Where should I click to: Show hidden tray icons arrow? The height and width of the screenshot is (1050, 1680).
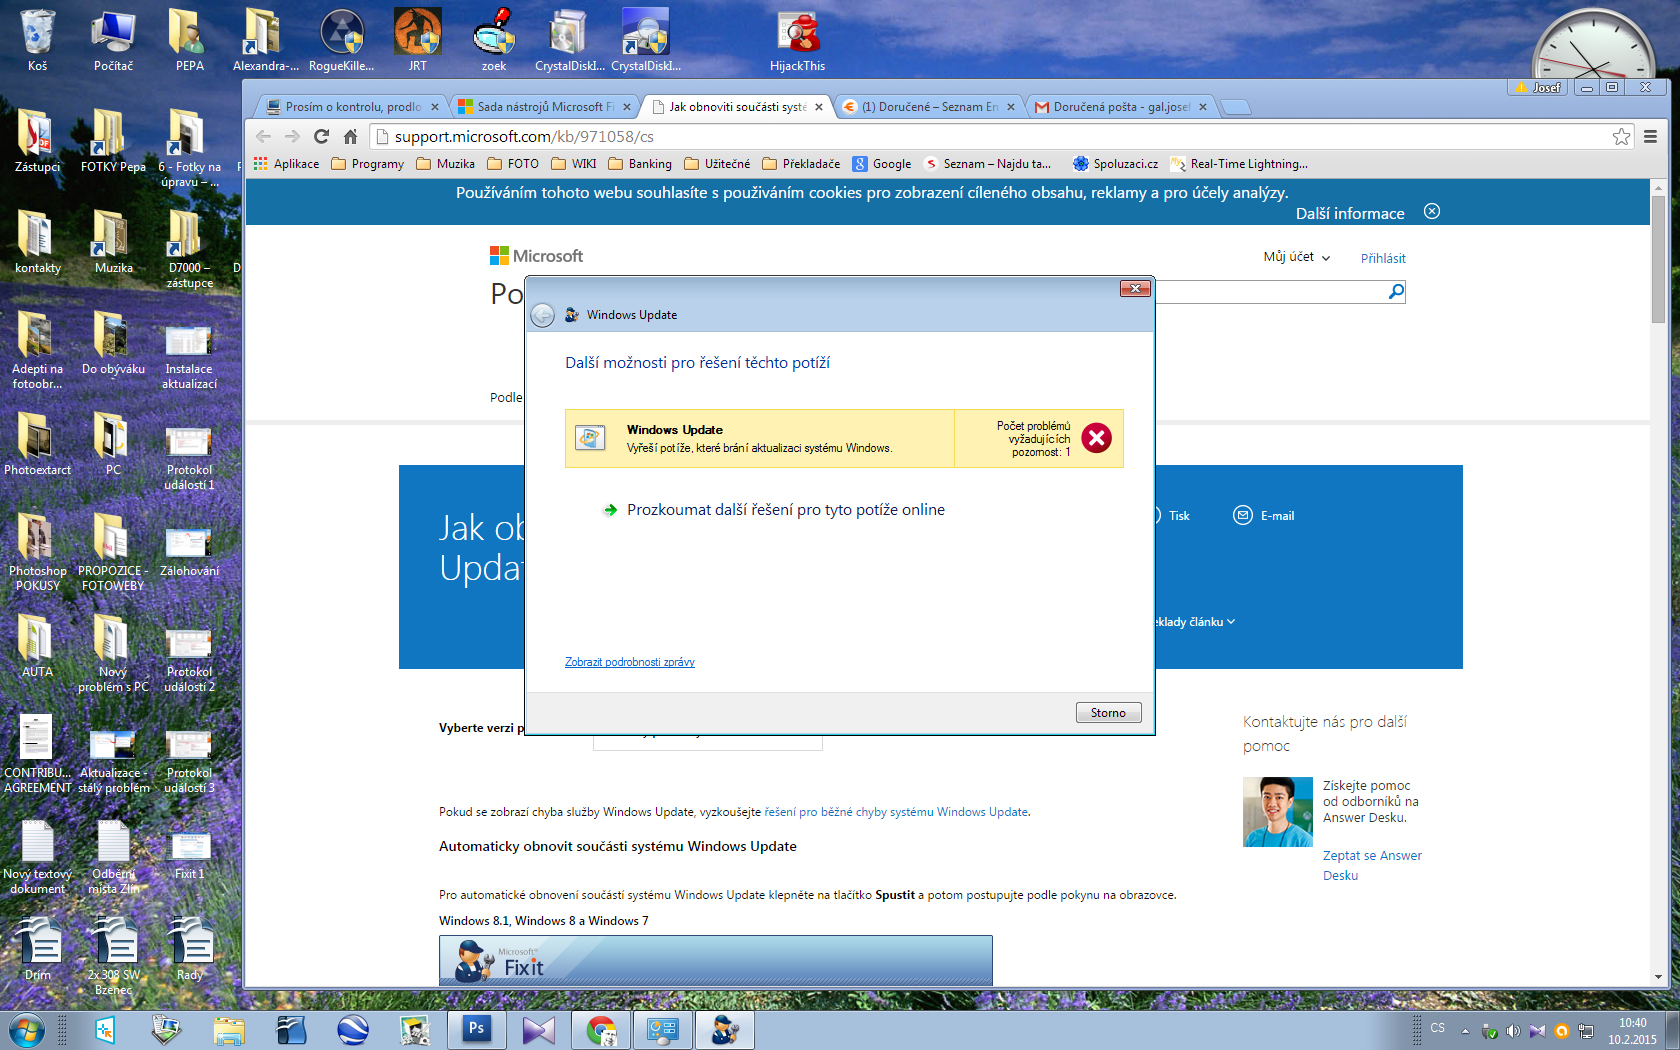click(1465, 1030)
